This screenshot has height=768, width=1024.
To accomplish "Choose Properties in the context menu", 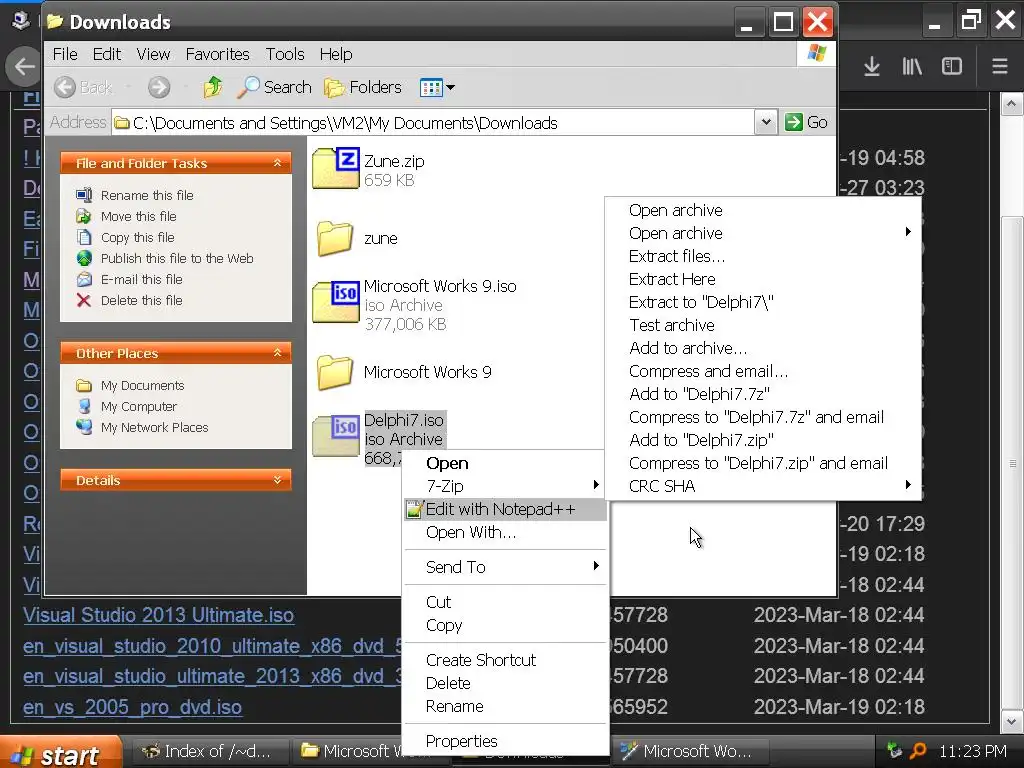I will click(505, 741).
